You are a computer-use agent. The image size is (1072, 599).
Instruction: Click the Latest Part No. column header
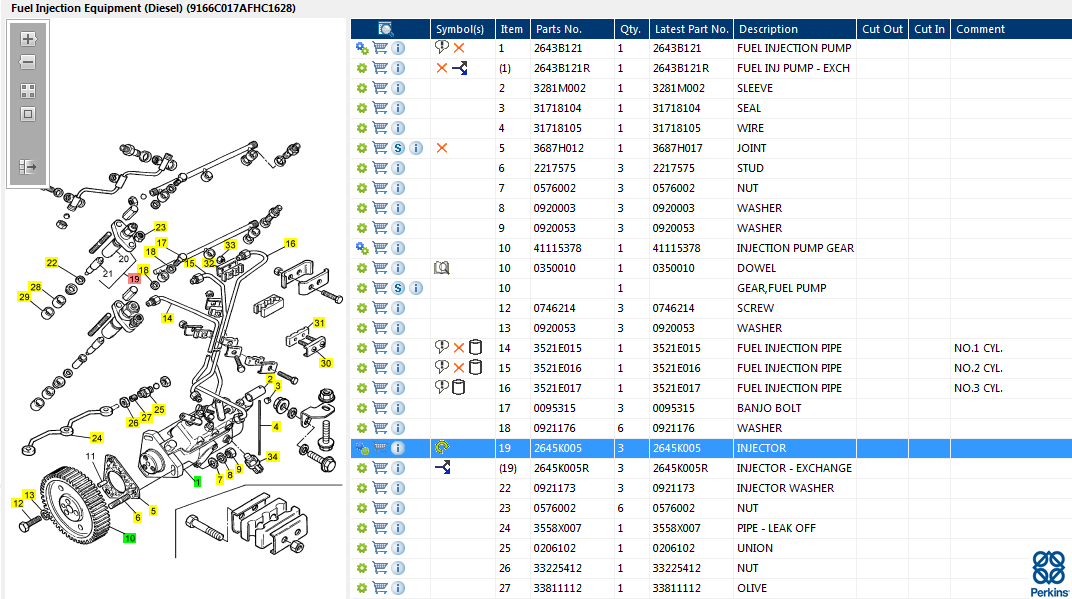coord(691,29)
